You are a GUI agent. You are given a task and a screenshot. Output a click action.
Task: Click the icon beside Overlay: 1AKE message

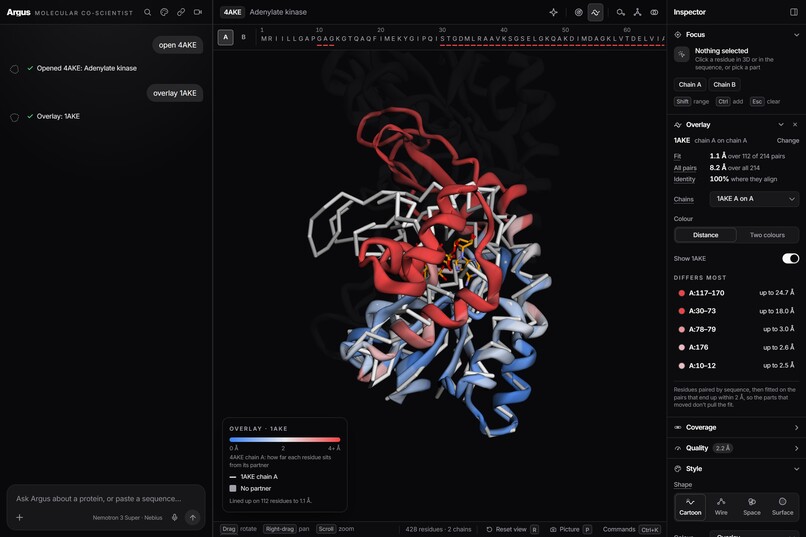click(x=14, y=117)
